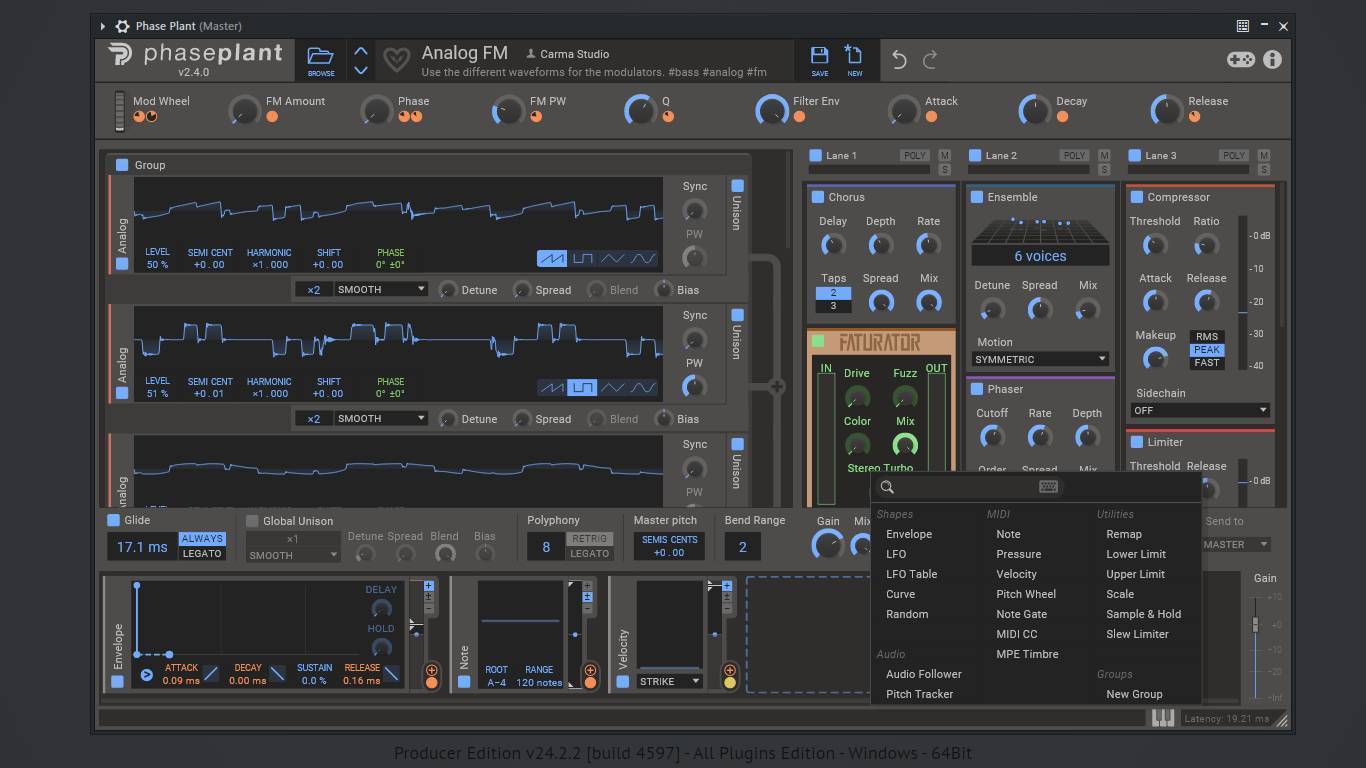Open the info icon in header

coord(1272,59)
